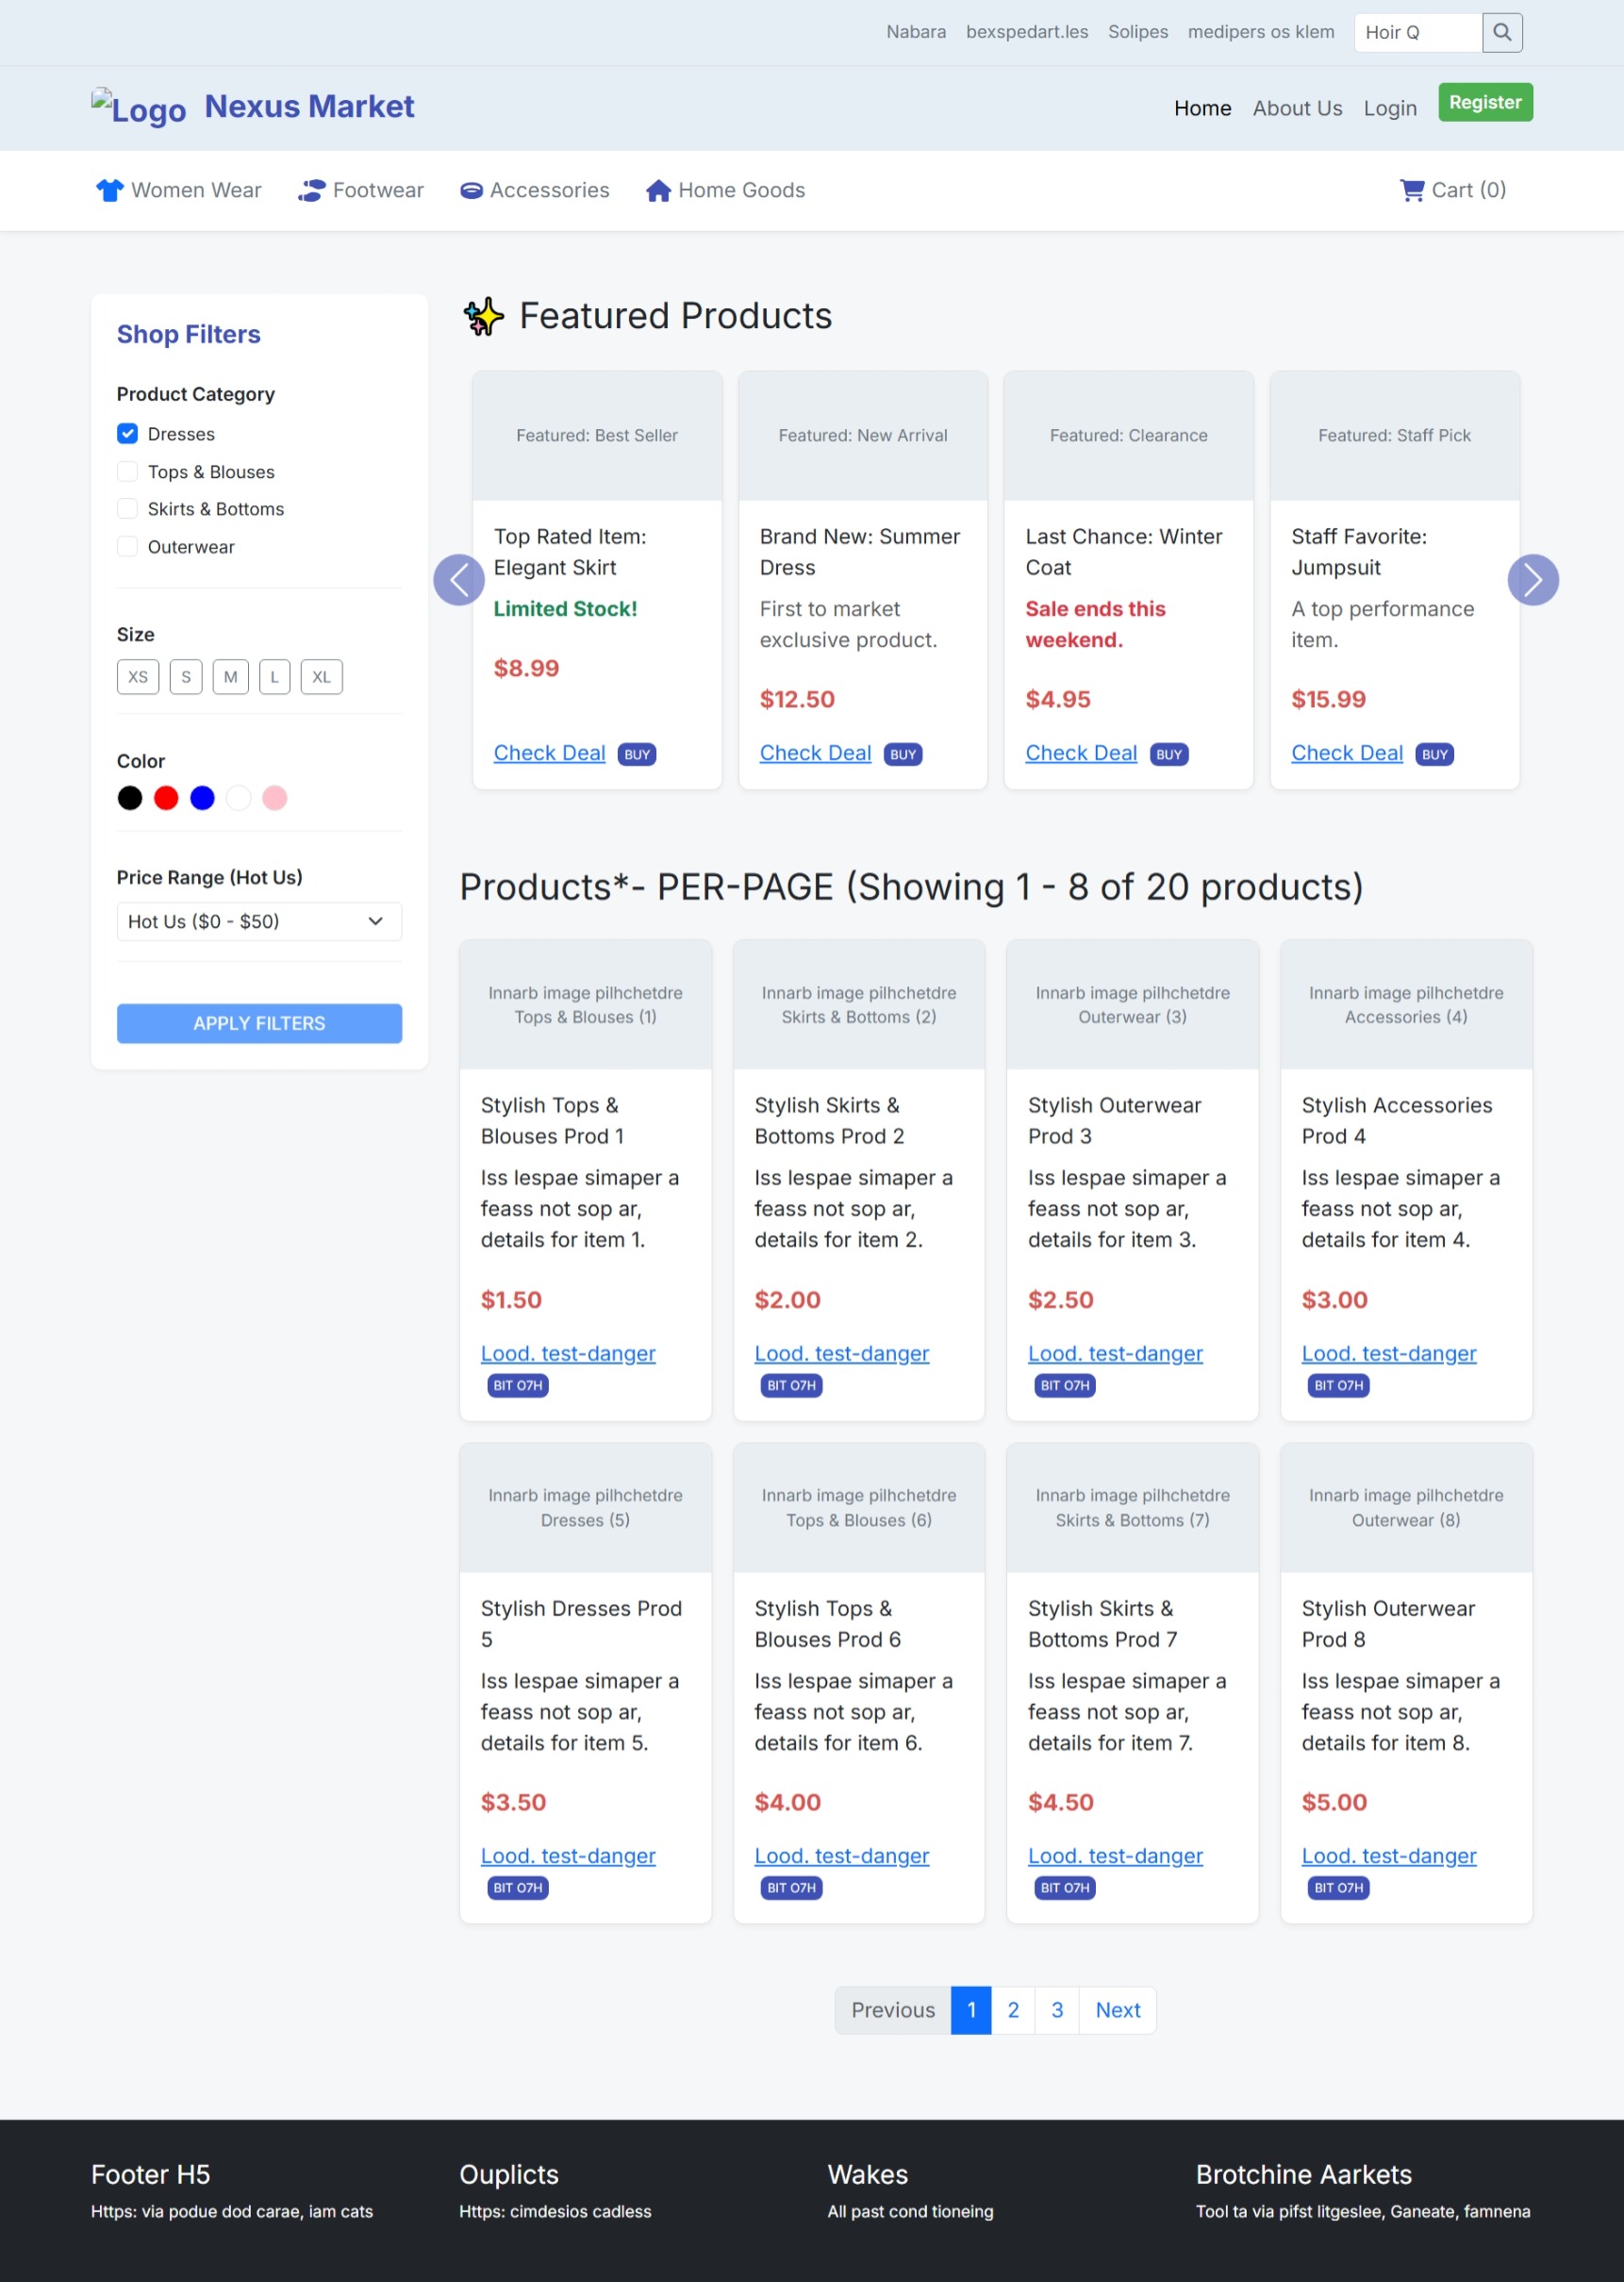The height and width of the screenshot is (2282, 1624).
Task: Select the XL size option
Action: coord(321,677)
